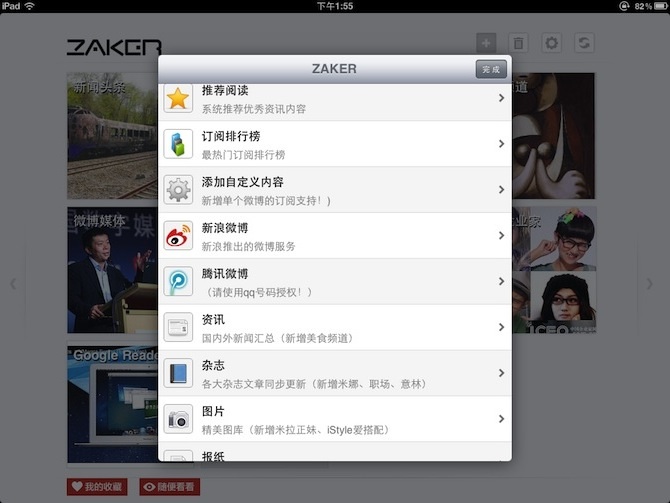This screenshot has width=670, height=503.
Task: Go to the previous page with left arrow
Action: pos(13,283)
